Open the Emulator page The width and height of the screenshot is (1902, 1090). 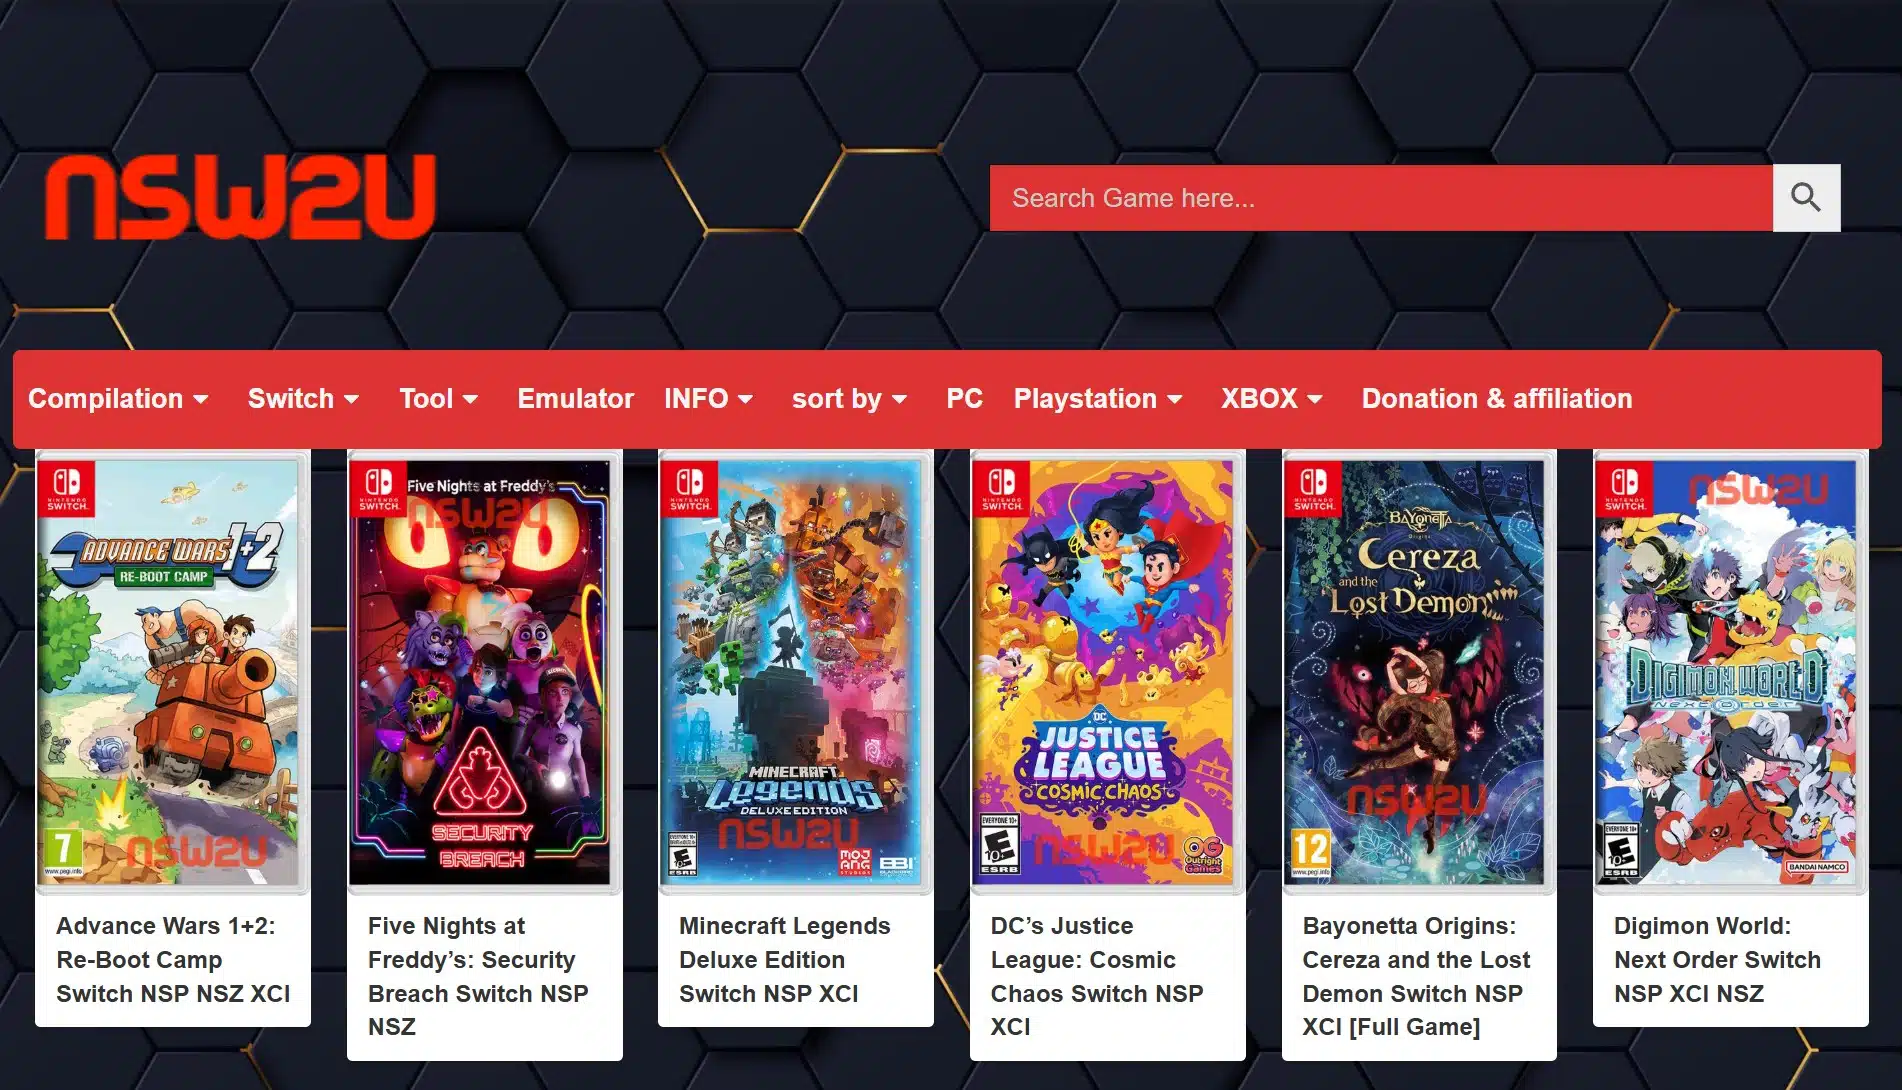click(x=575, y=399)
